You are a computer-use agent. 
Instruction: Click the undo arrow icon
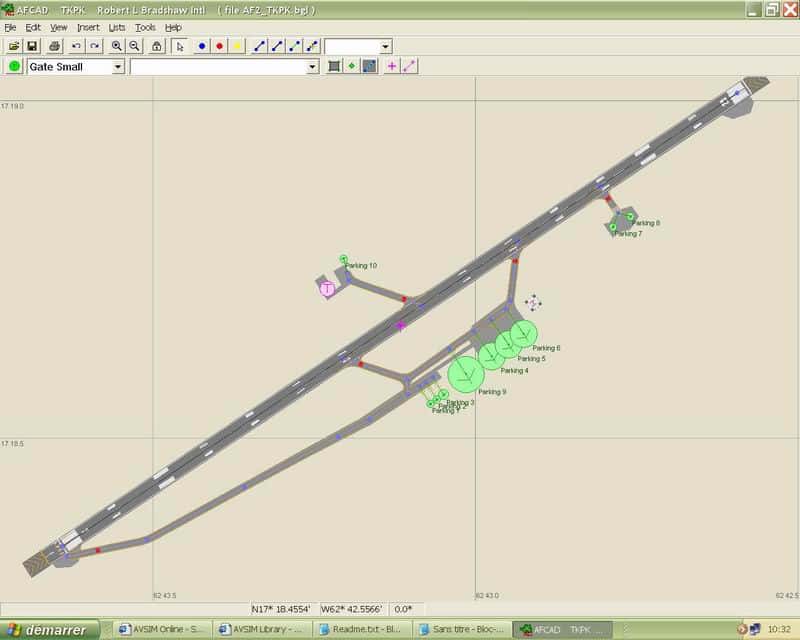[x=77, y=46]
